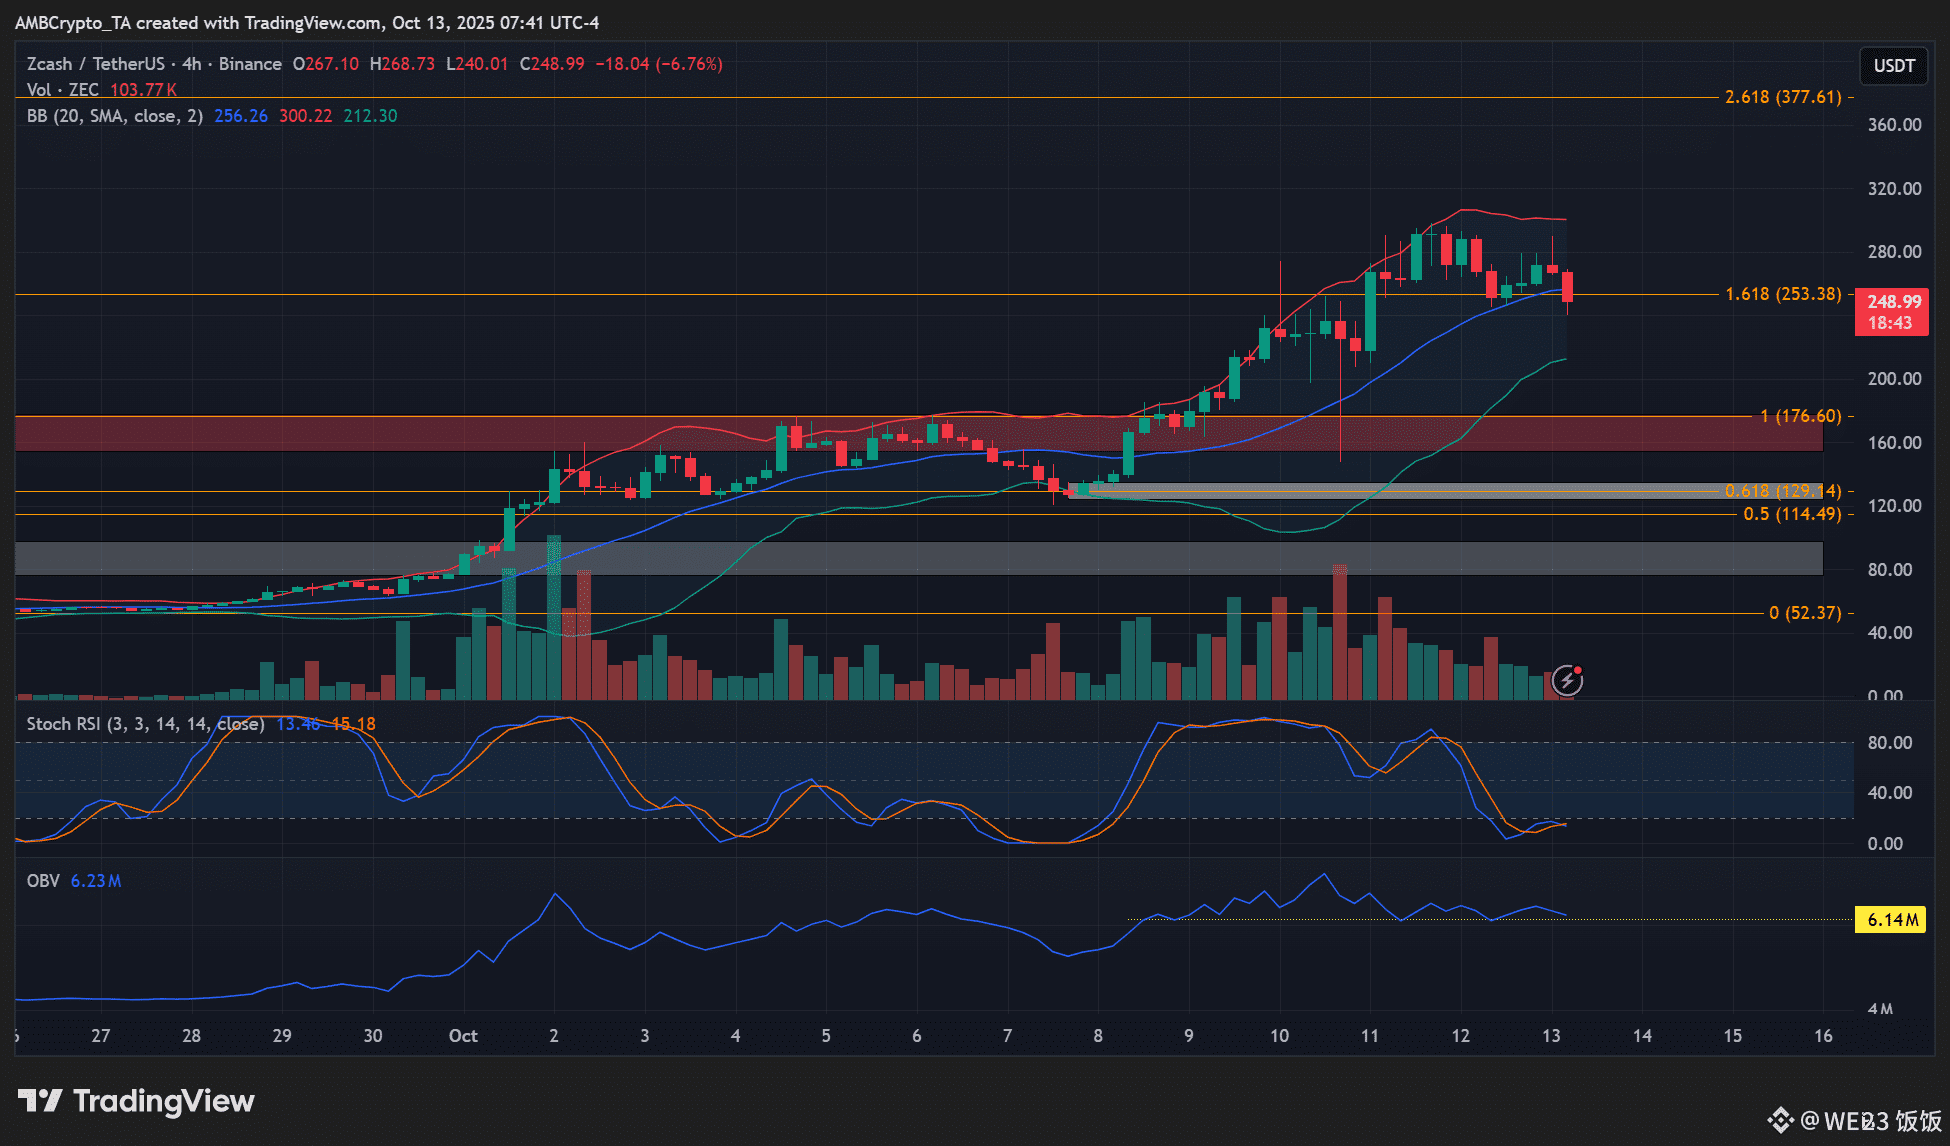Viewport: 1950px width, 1146px height.
Task: Click the 360.00 price axis label
Action: coord(1894,125)
